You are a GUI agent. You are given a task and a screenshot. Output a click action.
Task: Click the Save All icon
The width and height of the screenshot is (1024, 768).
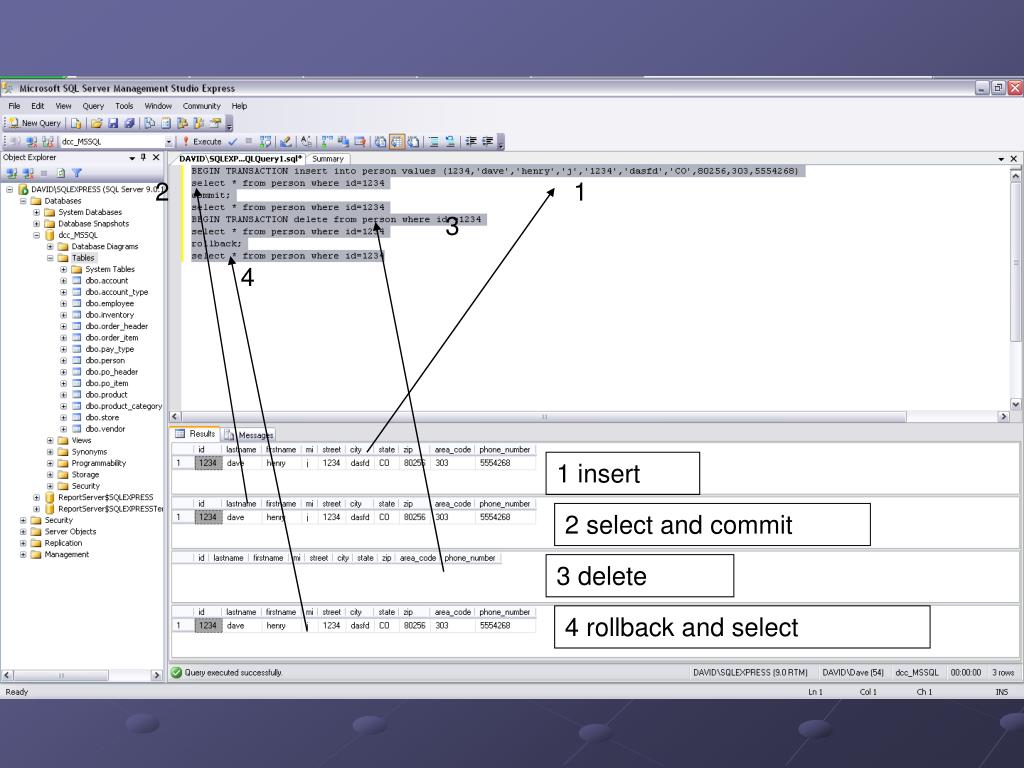click(x=129, y=123)
